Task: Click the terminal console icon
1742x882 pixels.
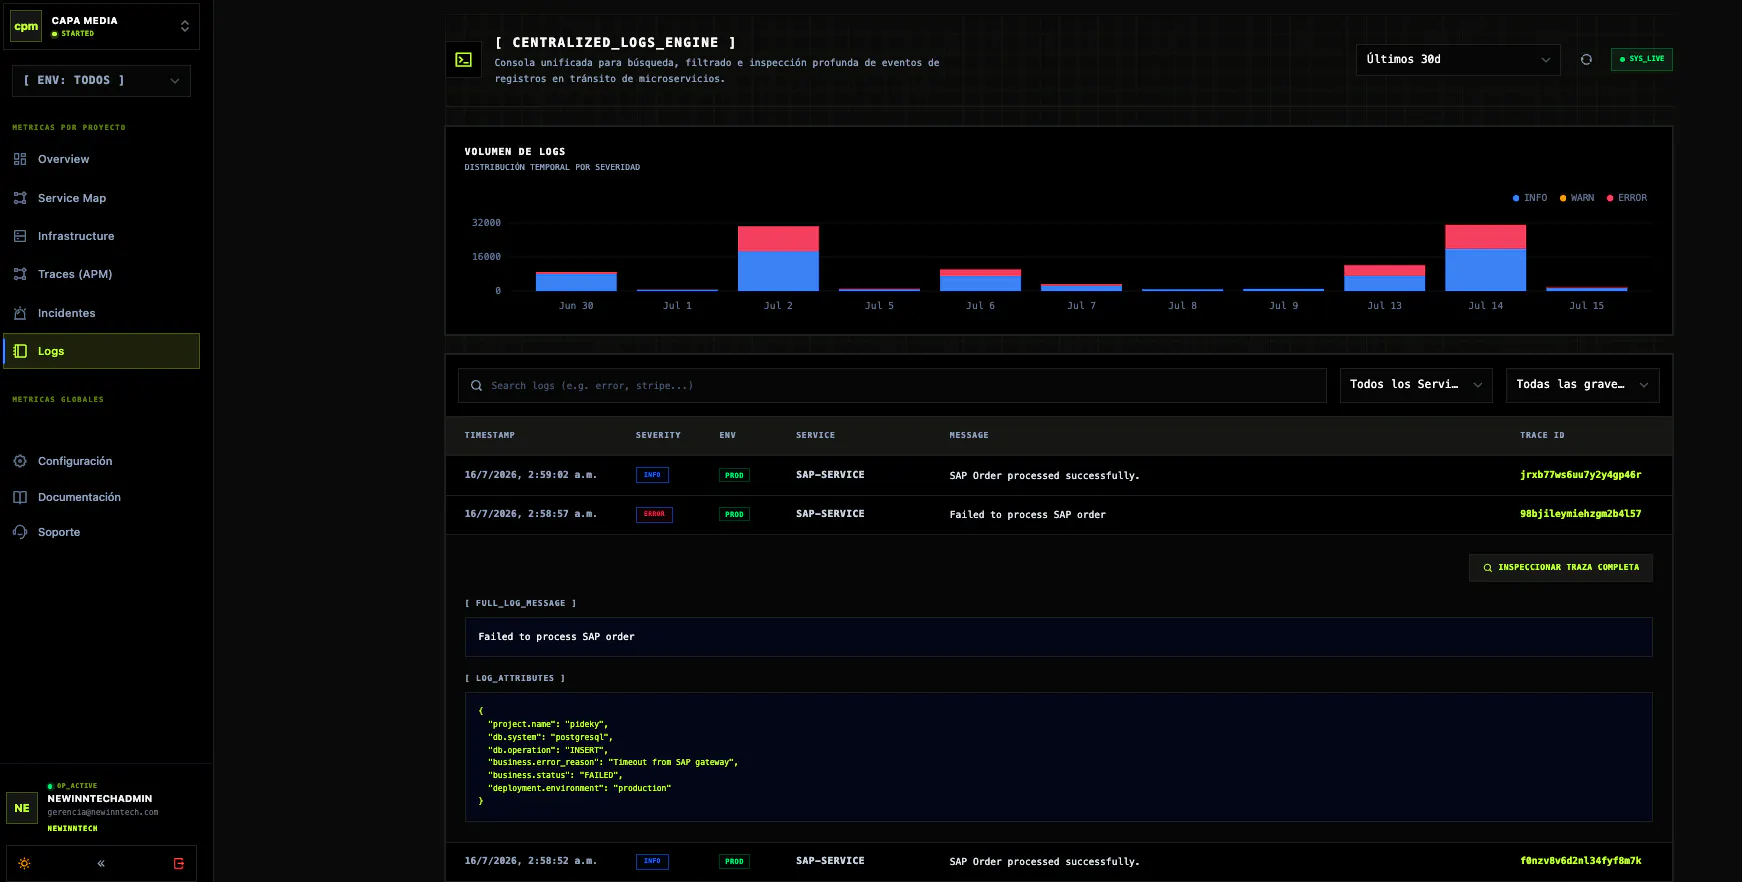Action: point(464,60)
